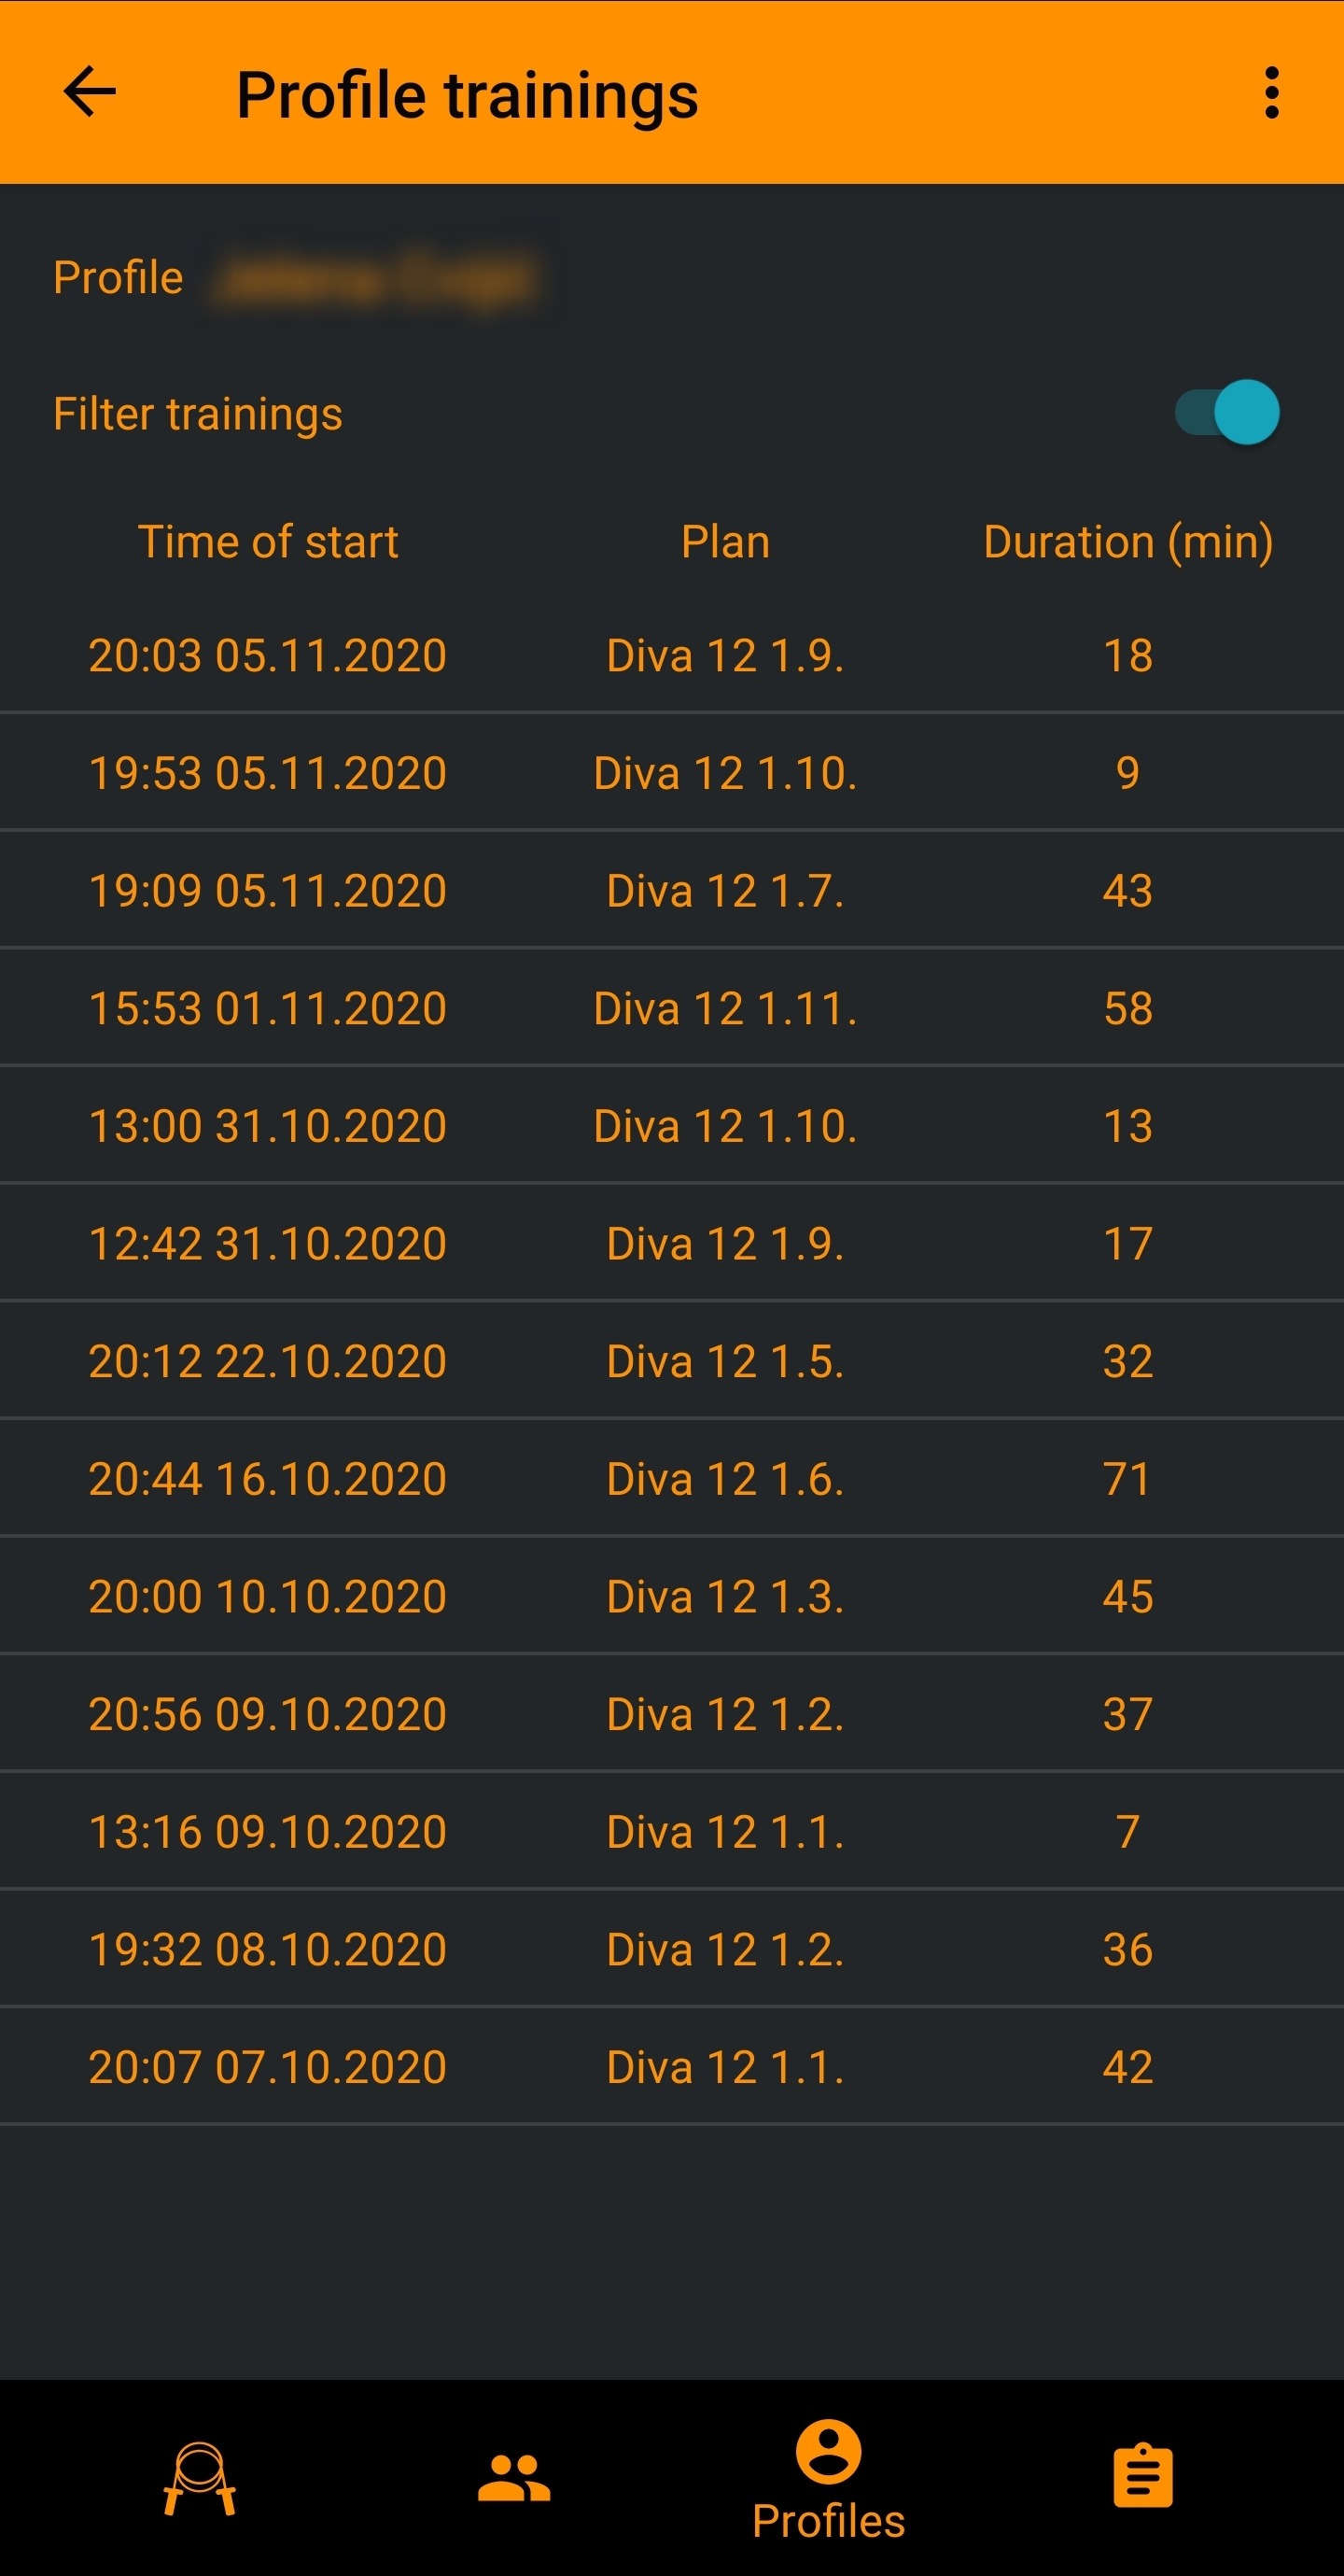1344x2576 pixels.
Task: Open training from 13:00 31.10.2020
Action: coord(672,1125)
